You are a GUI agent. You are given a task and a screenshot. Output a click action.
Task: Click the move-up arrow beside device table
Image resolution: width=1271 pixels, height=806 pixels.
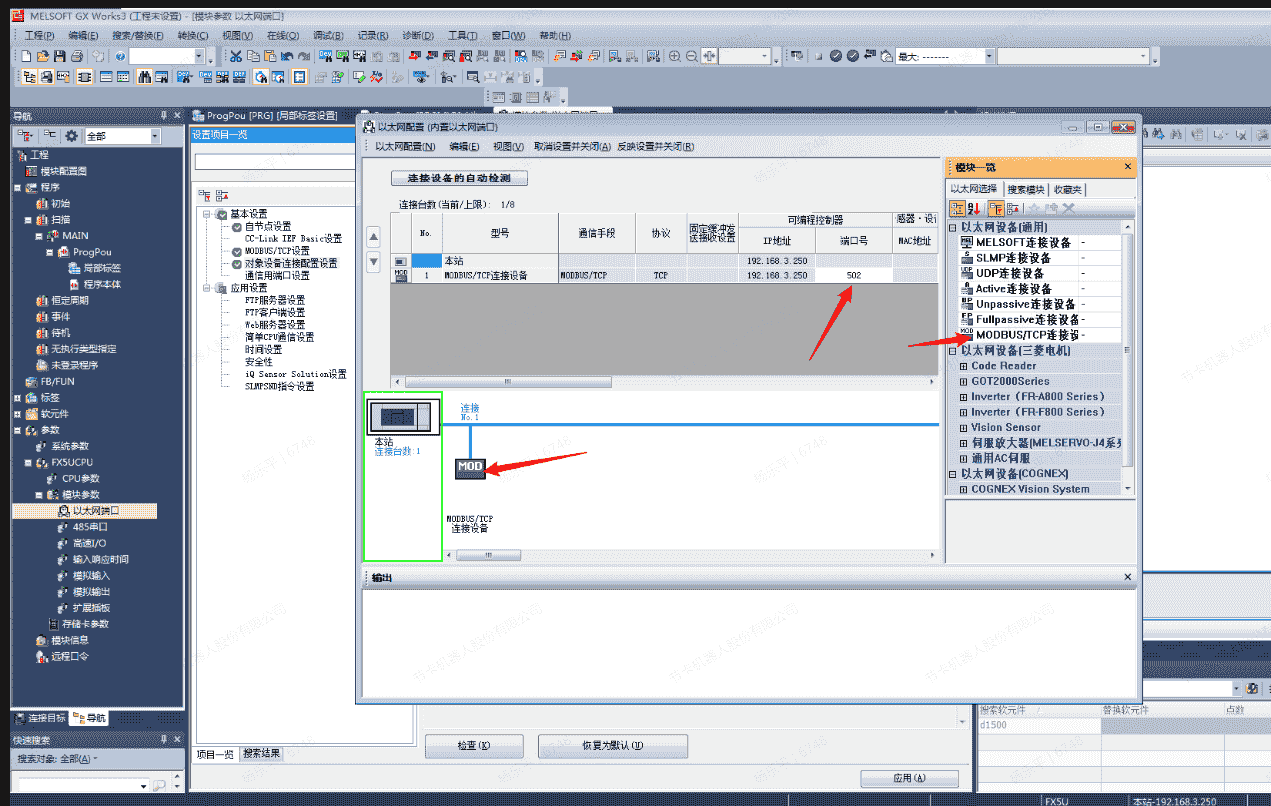pyautogui.click(x=374, y=238)
